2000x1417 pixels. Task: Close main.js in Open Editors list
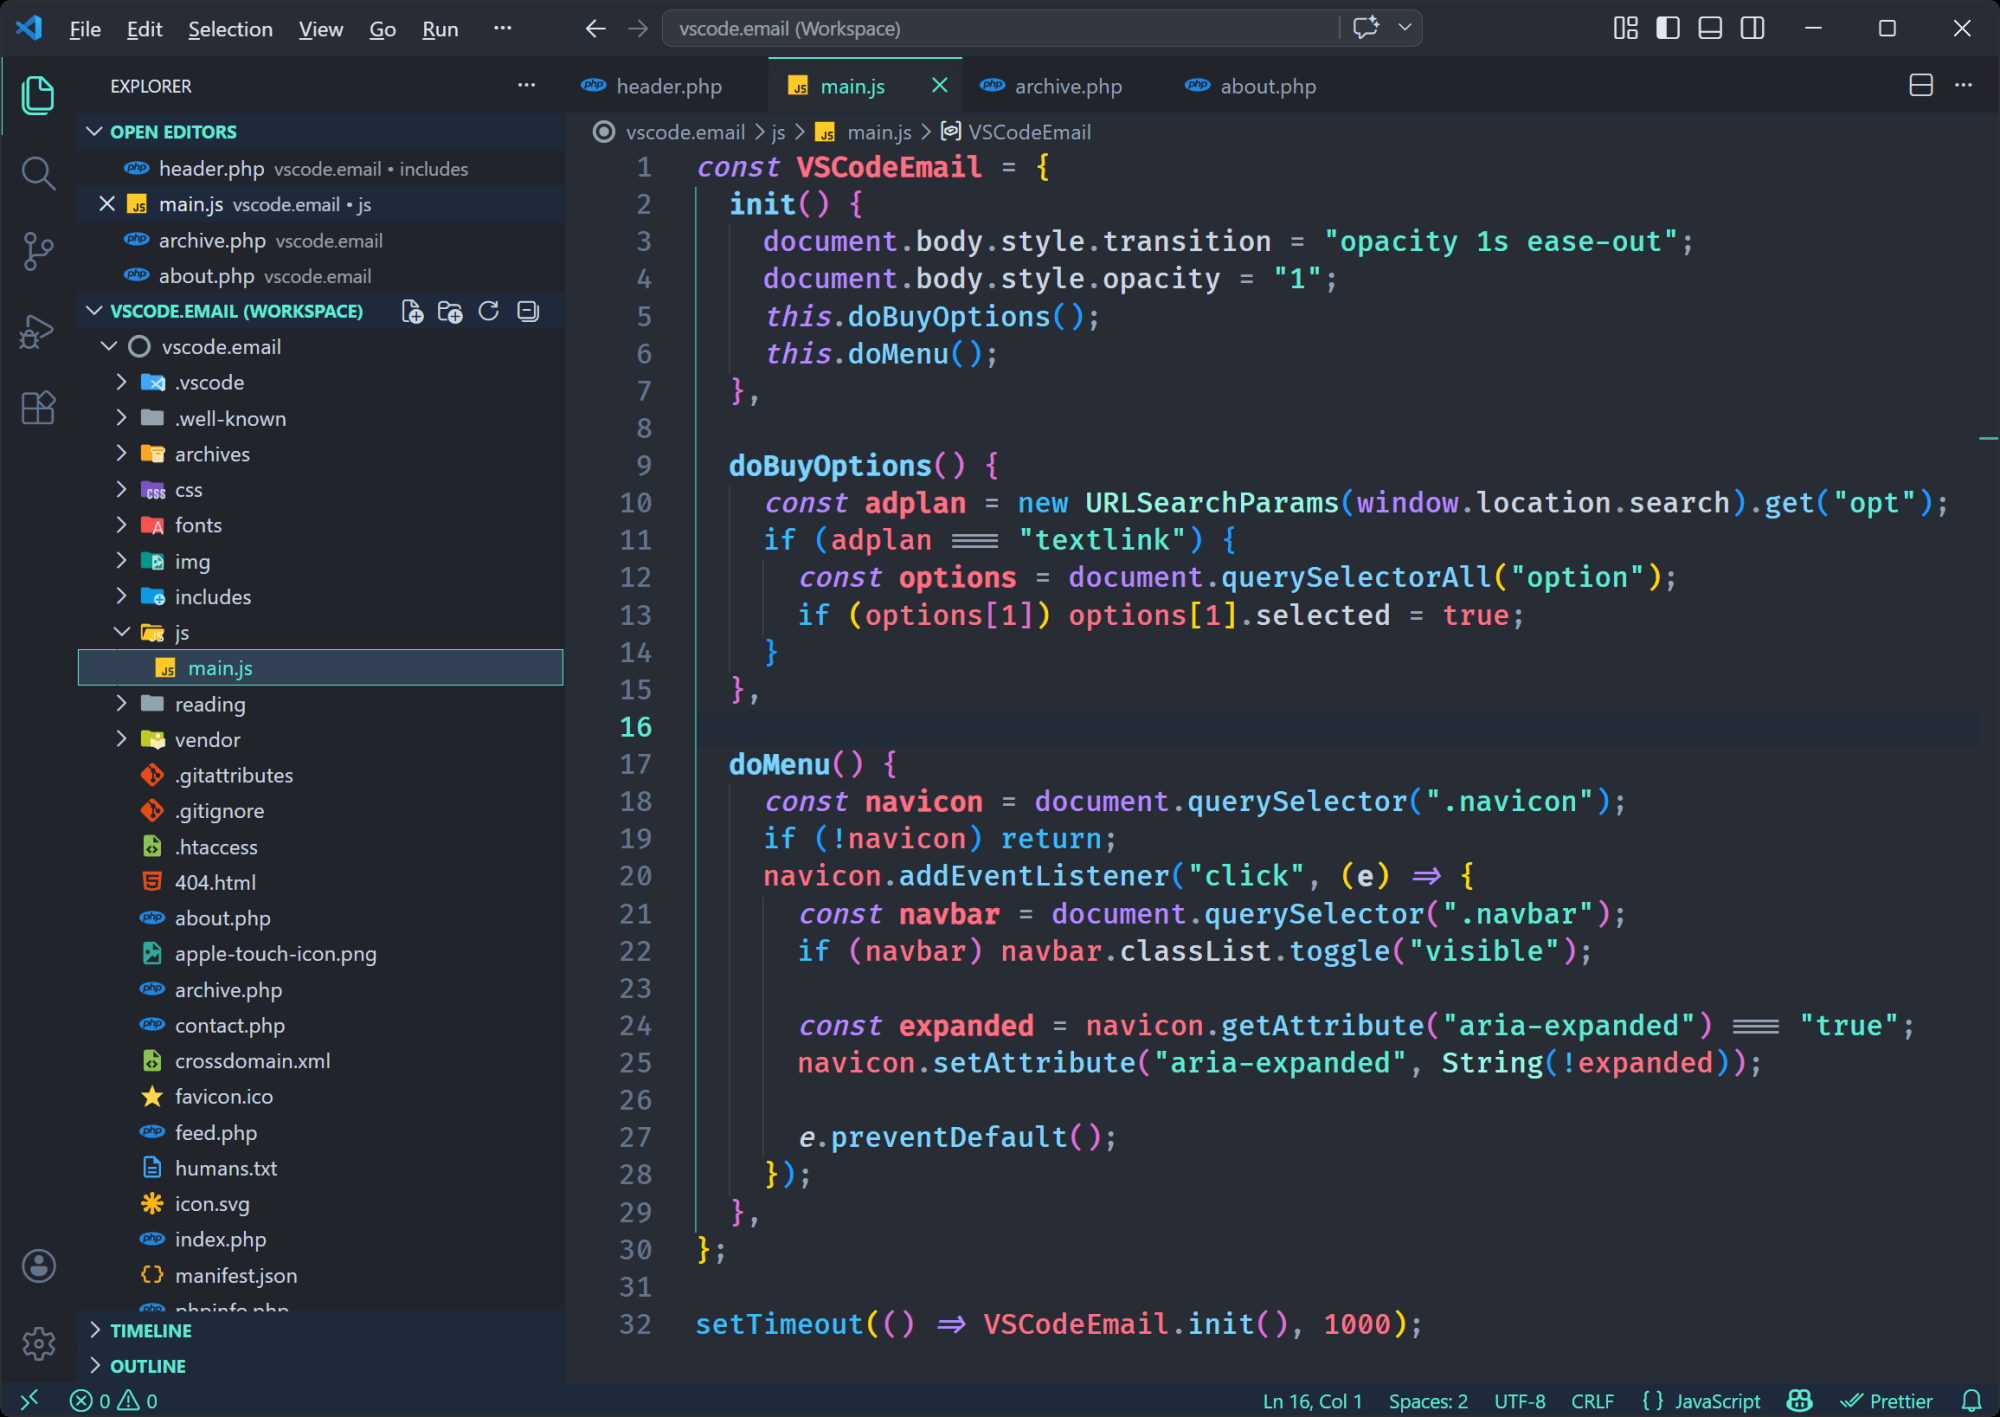coord(107,204)
